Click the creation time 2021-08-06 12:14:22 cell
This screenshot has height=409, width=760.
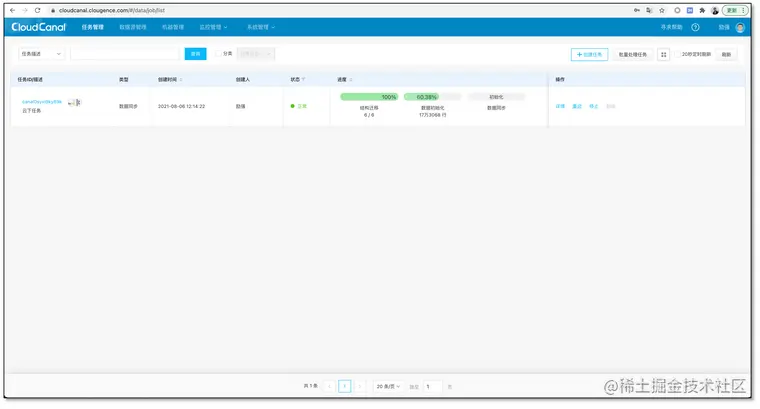coord(181,107)
